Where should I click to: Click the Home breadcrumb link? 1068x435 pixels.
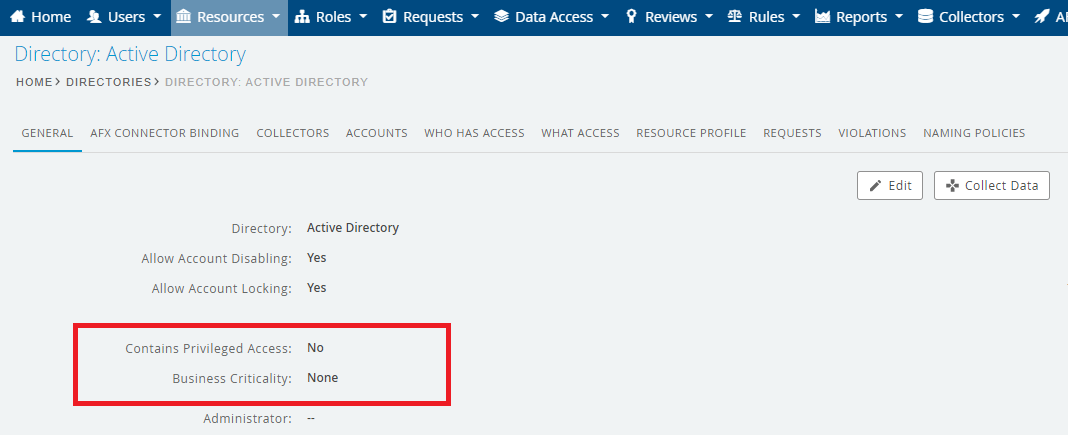(x=33, y=82)
